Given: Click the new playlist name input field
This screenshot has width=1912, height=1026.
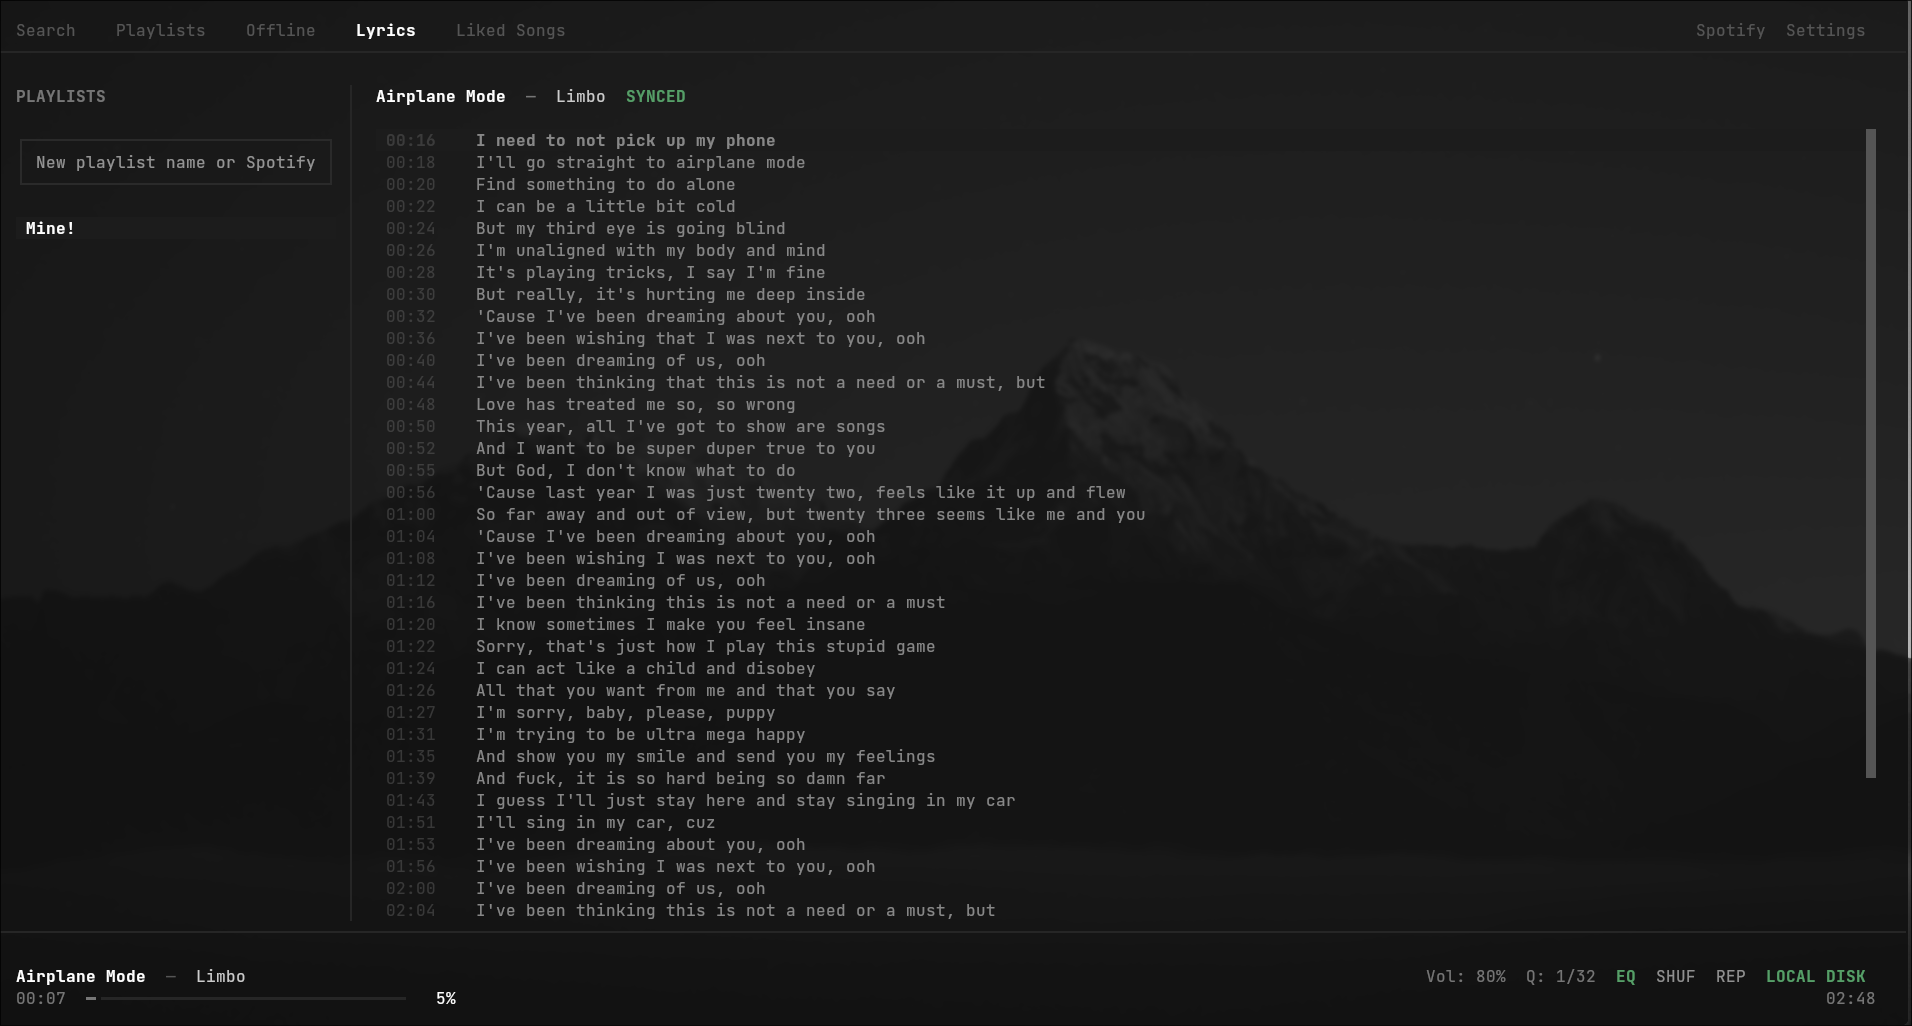Looking at the screenshot, I should tap(176, 162).
